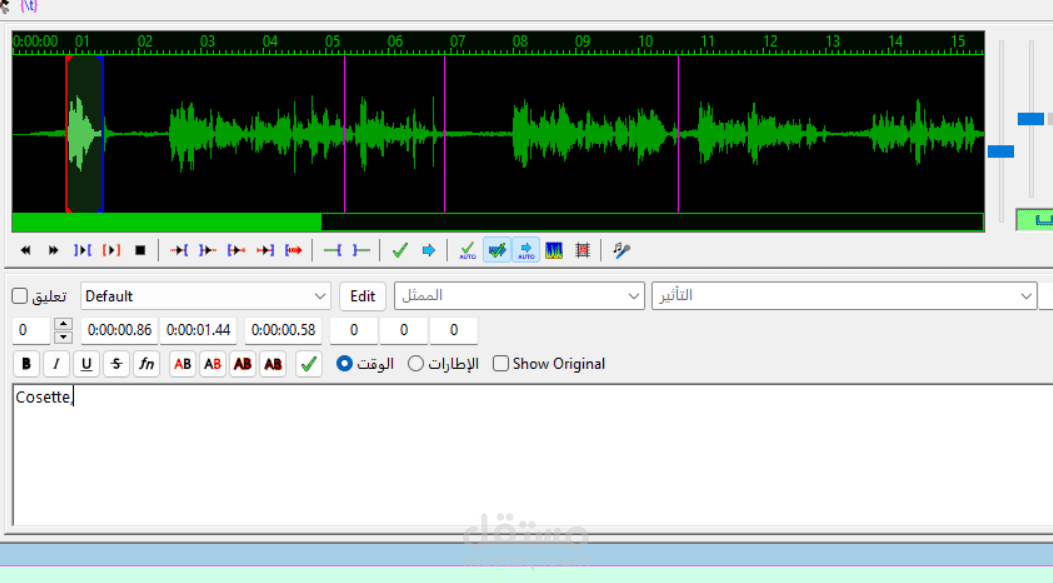
Task: Go to selection with blue arrow icon
Action: point(428,251)
